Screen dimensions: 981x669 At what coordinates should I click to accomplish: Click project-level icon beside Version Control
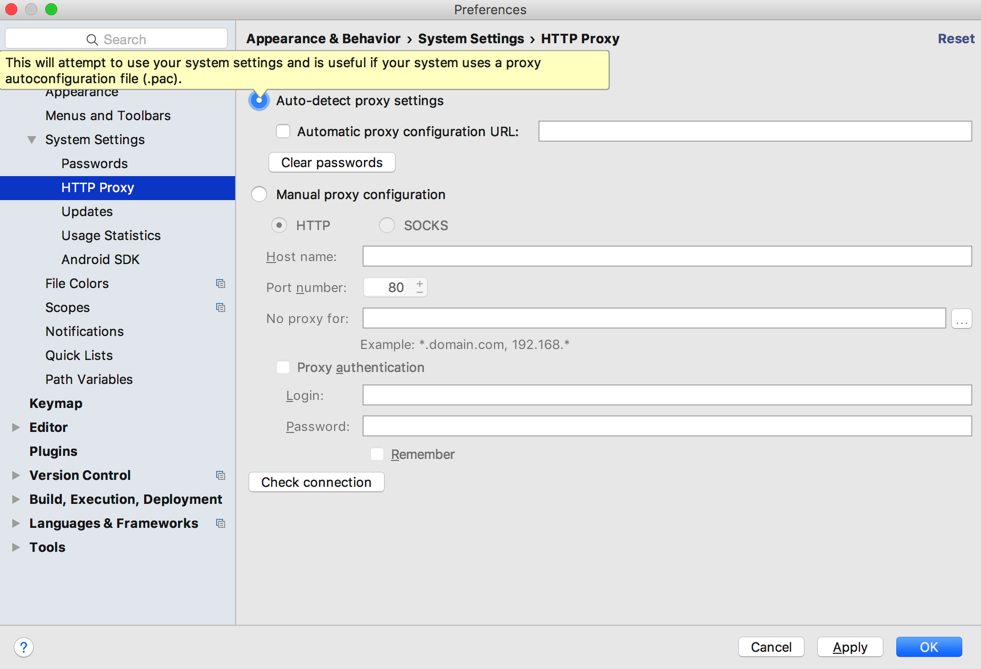click(x=221, y=476)
